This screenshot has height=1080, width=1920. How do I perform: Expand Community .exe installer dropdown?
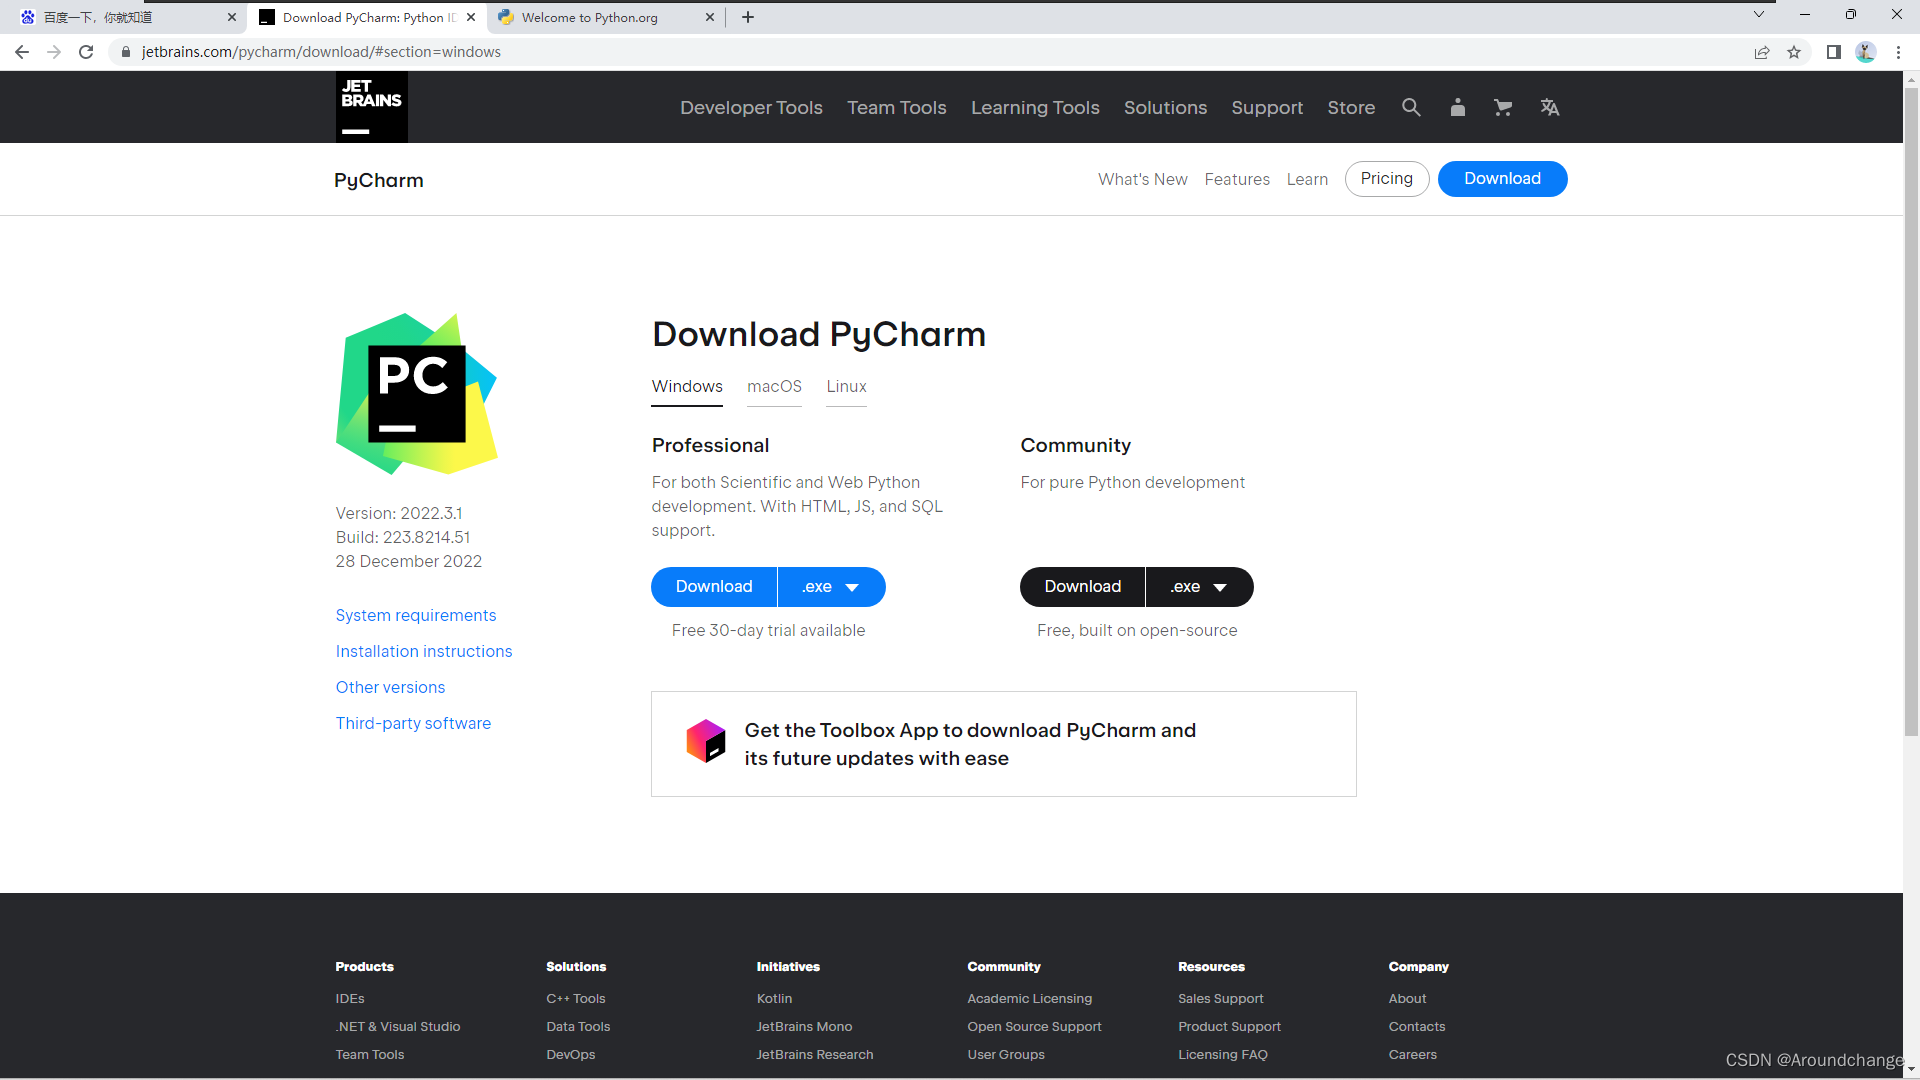1199,587
